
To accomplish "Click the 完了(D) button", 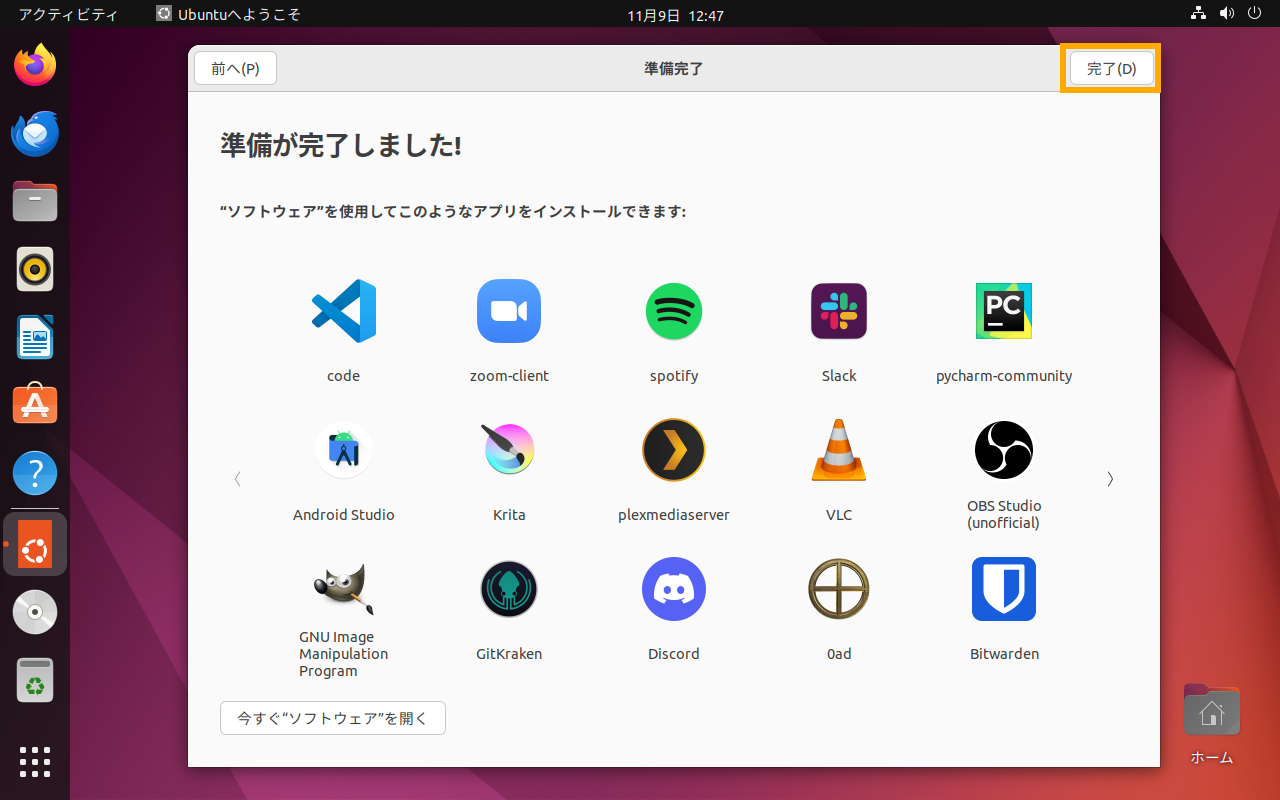I will click(1112, 68).
